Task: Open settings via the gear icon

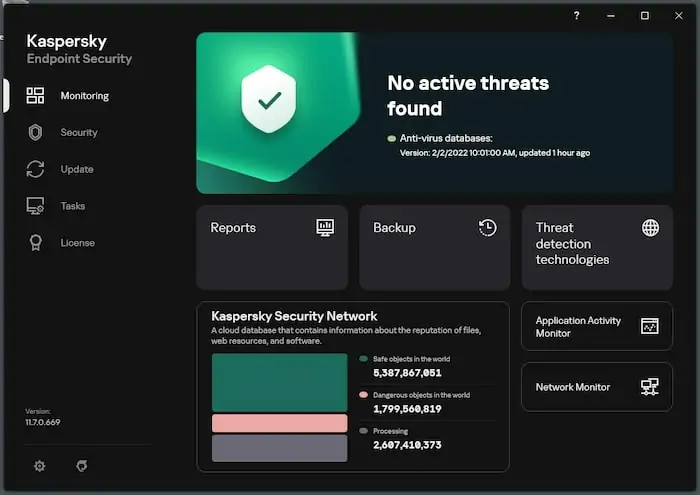Action: (x=40, y=466)
